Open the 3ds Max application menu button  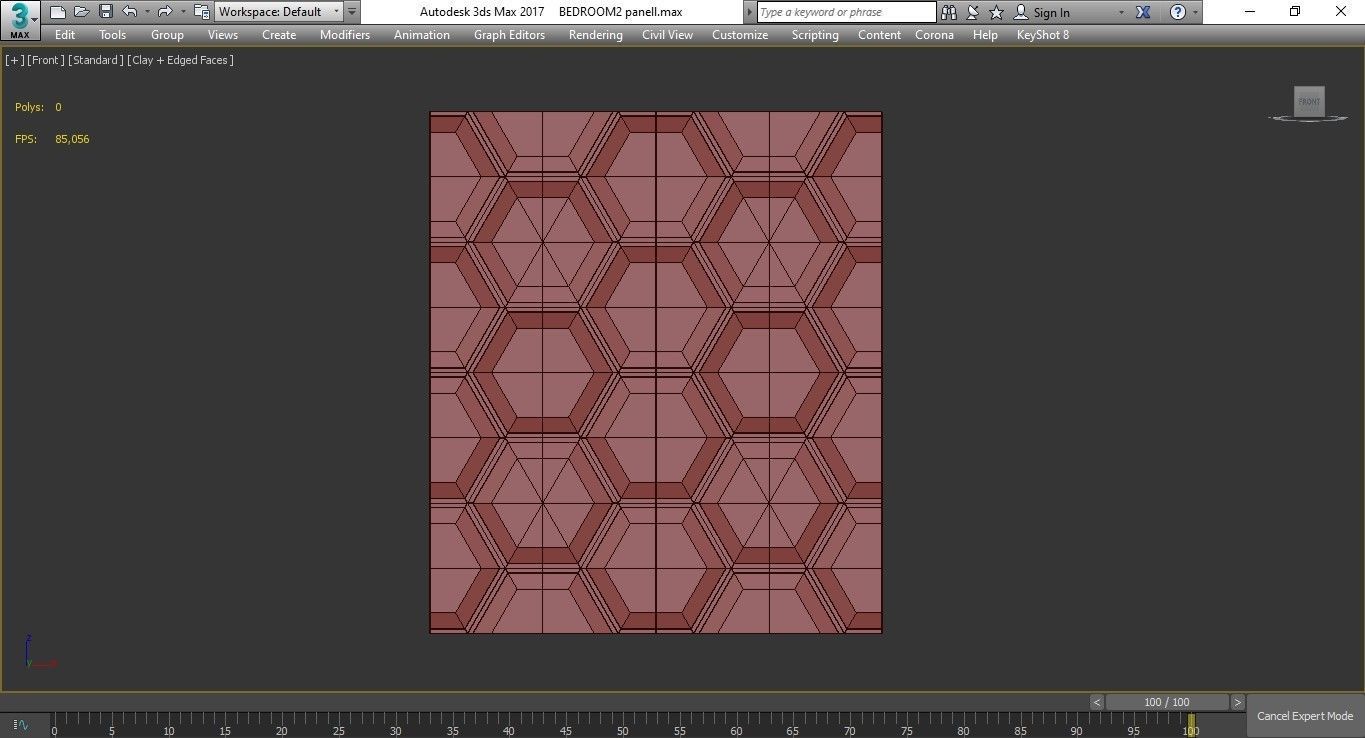[x=20, y=19]
